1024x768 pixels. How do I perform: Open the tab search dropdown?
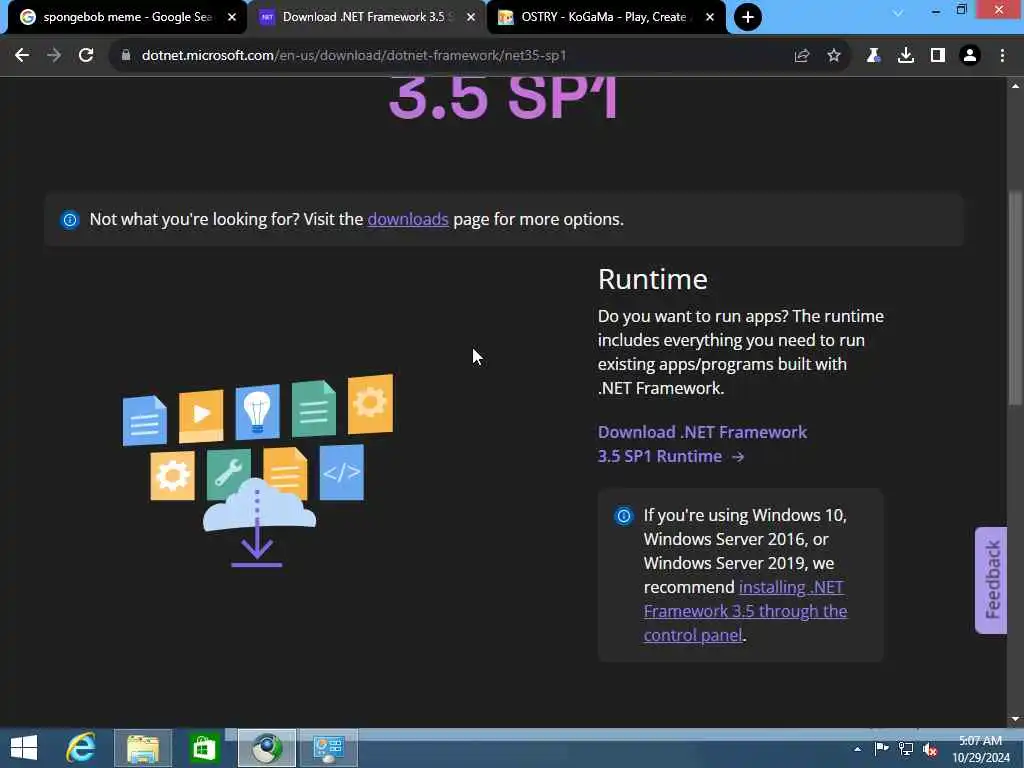tap(898, 12)
